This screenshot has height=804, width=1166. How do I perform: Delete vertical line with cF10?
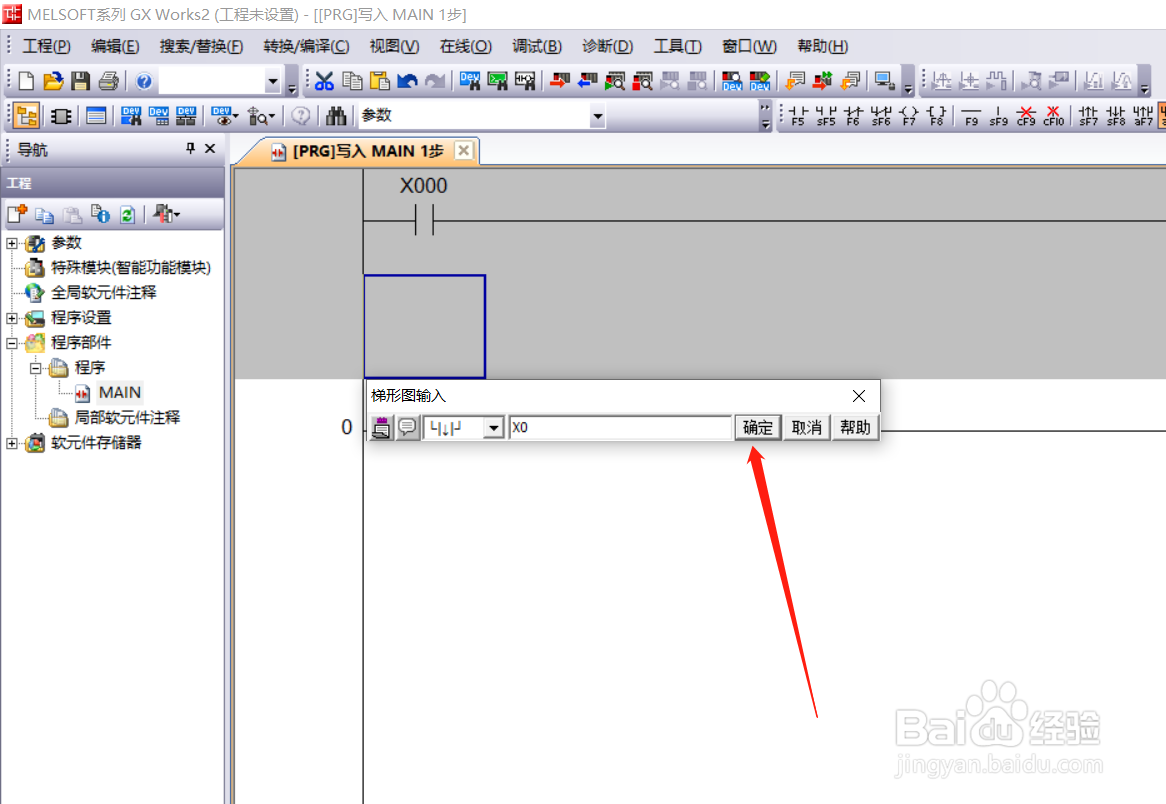coord(1054,115)
